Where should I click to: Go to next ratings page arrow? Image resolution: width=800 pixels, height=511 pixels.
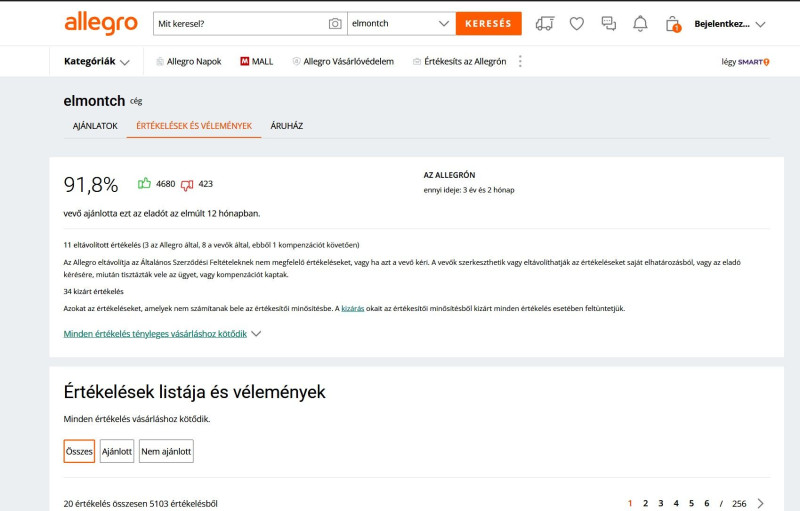coord(761,503)
